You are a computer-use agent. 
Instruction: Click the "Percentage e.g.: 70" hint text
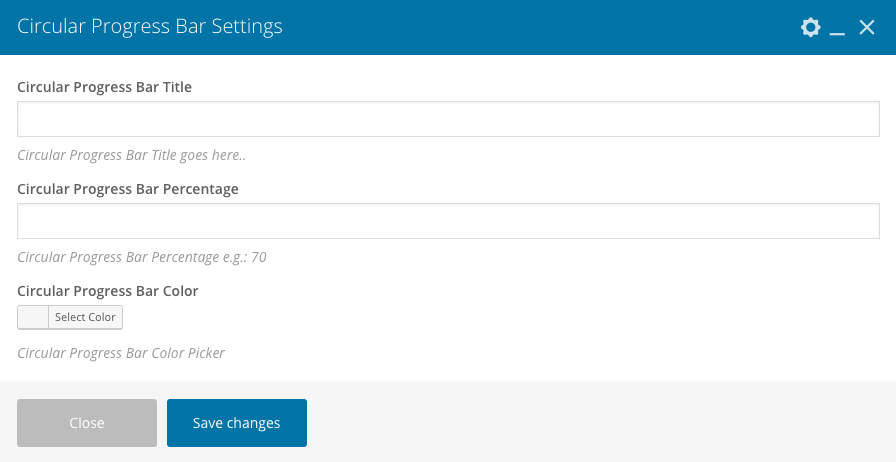coord(142,257)
